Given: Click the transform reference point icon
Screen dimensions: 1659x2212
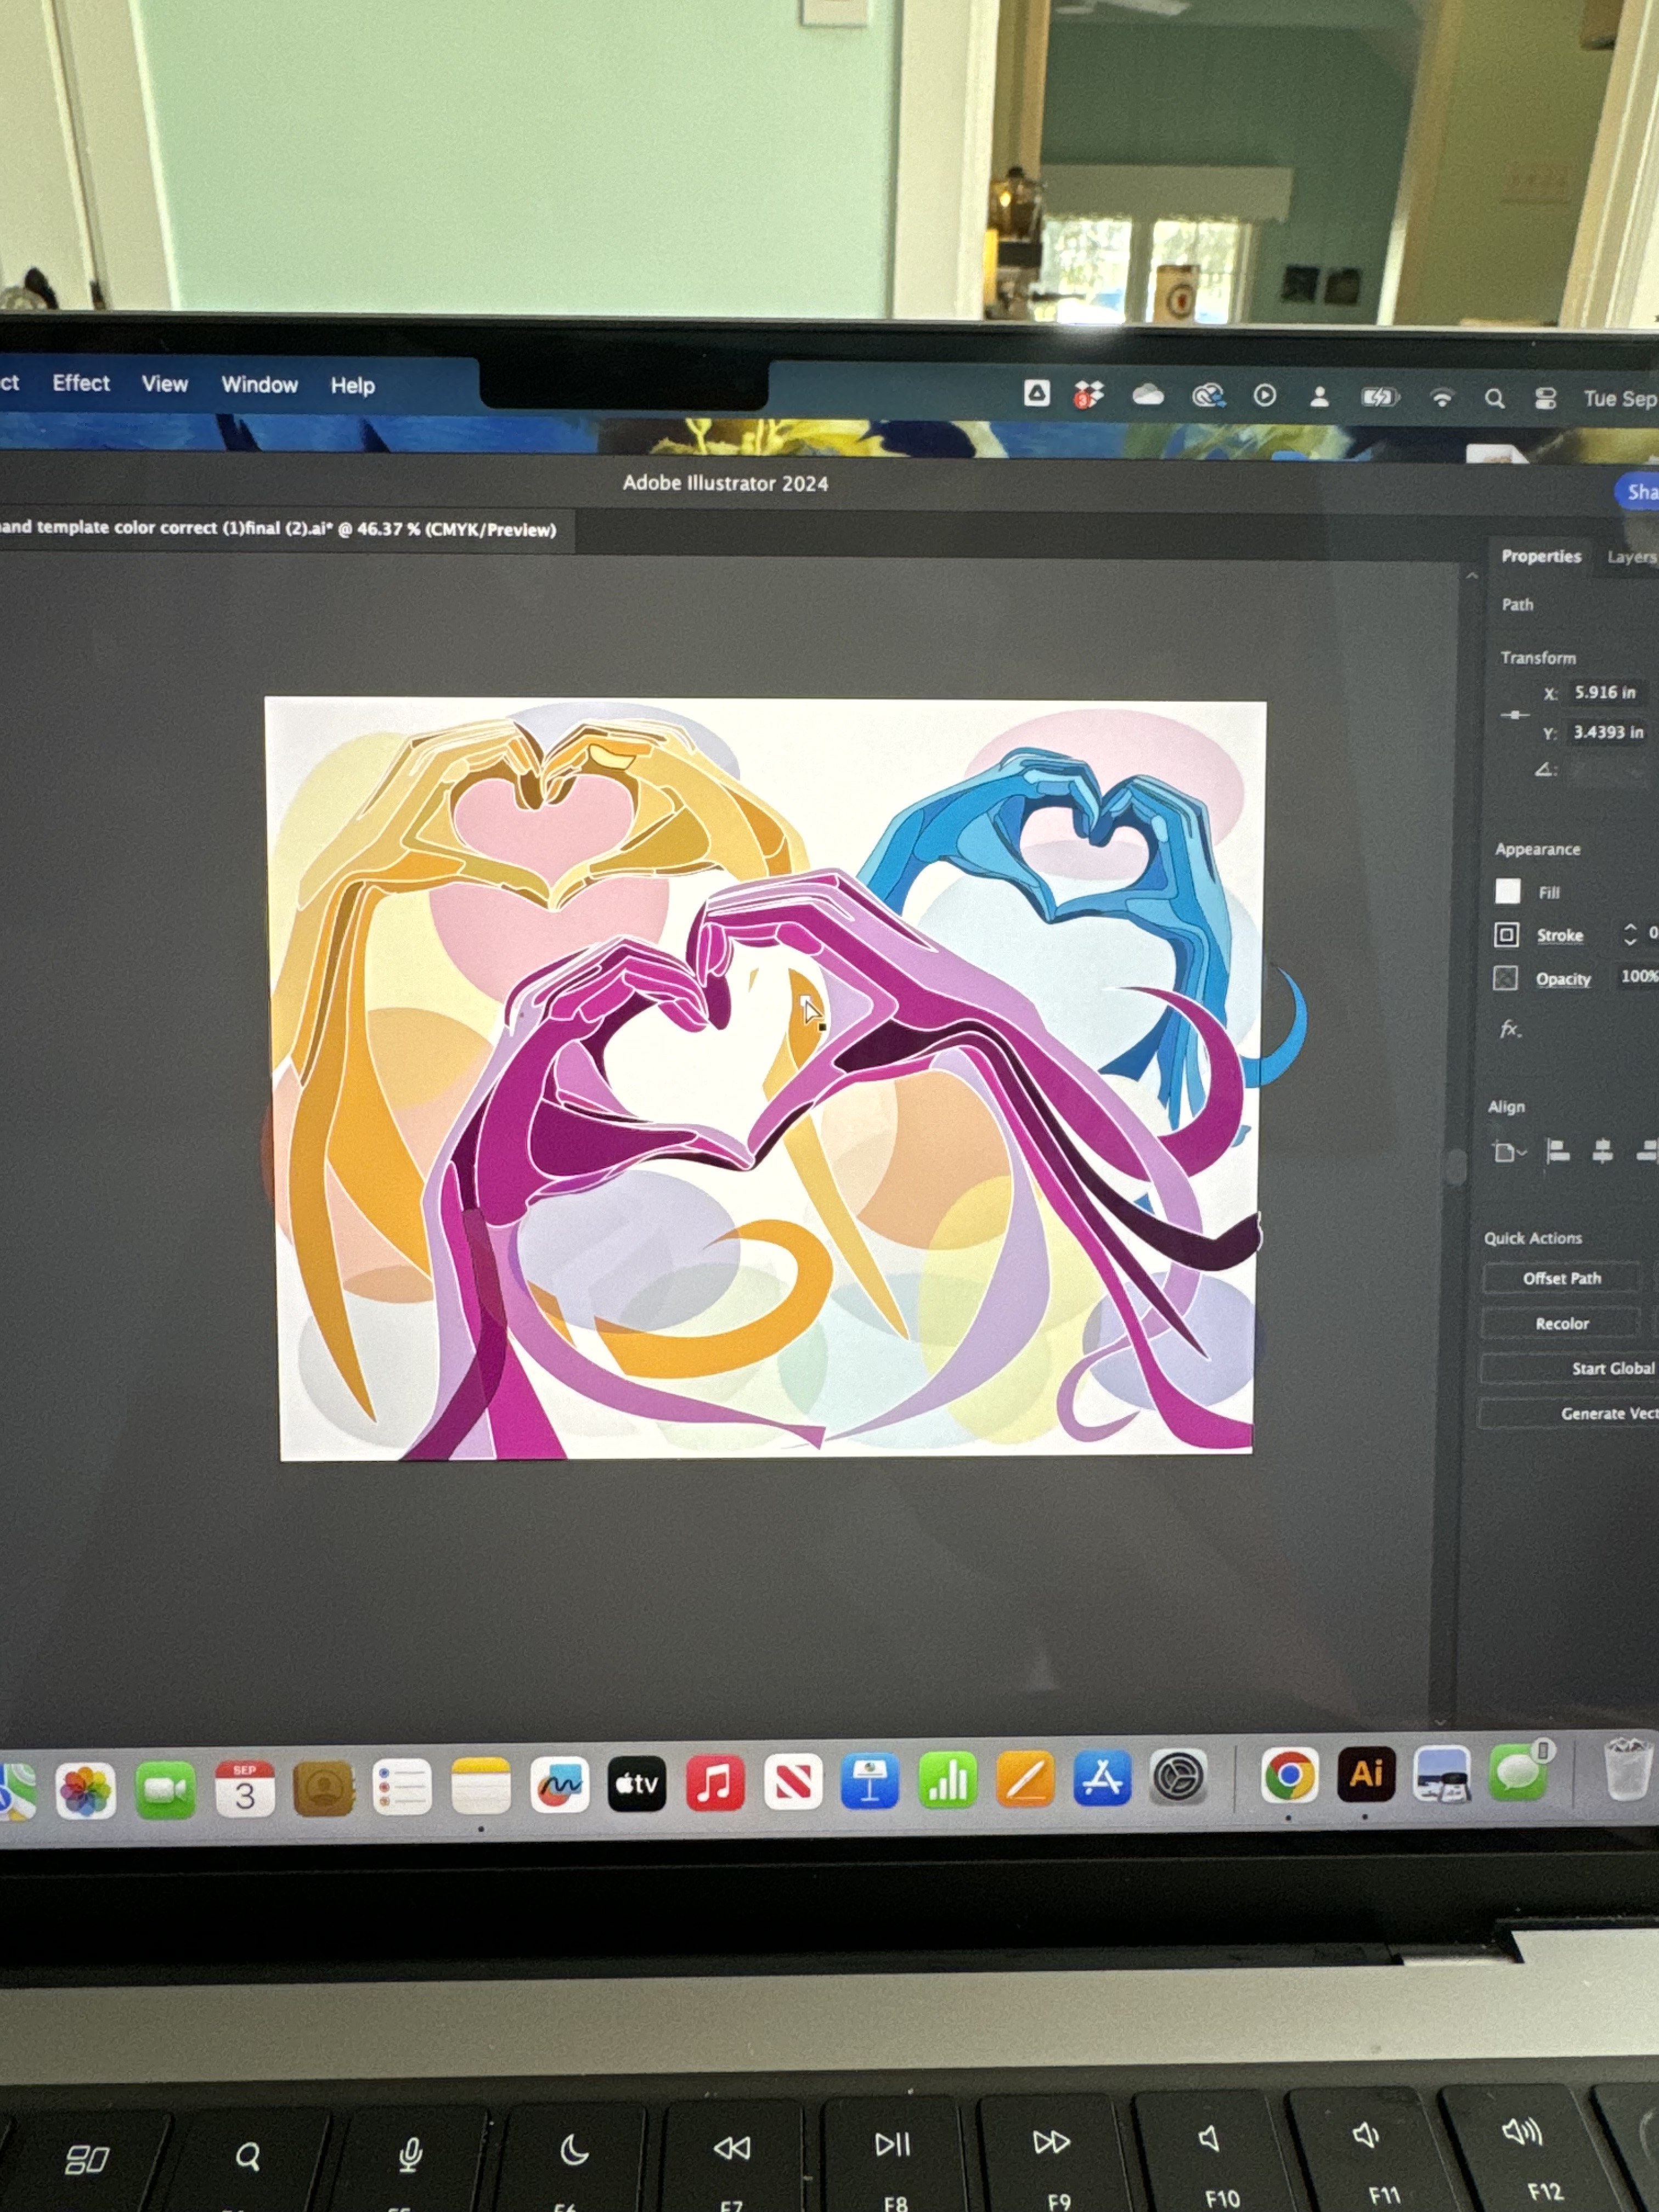Looking at the screenshot, I should [x=1515, y=714].
